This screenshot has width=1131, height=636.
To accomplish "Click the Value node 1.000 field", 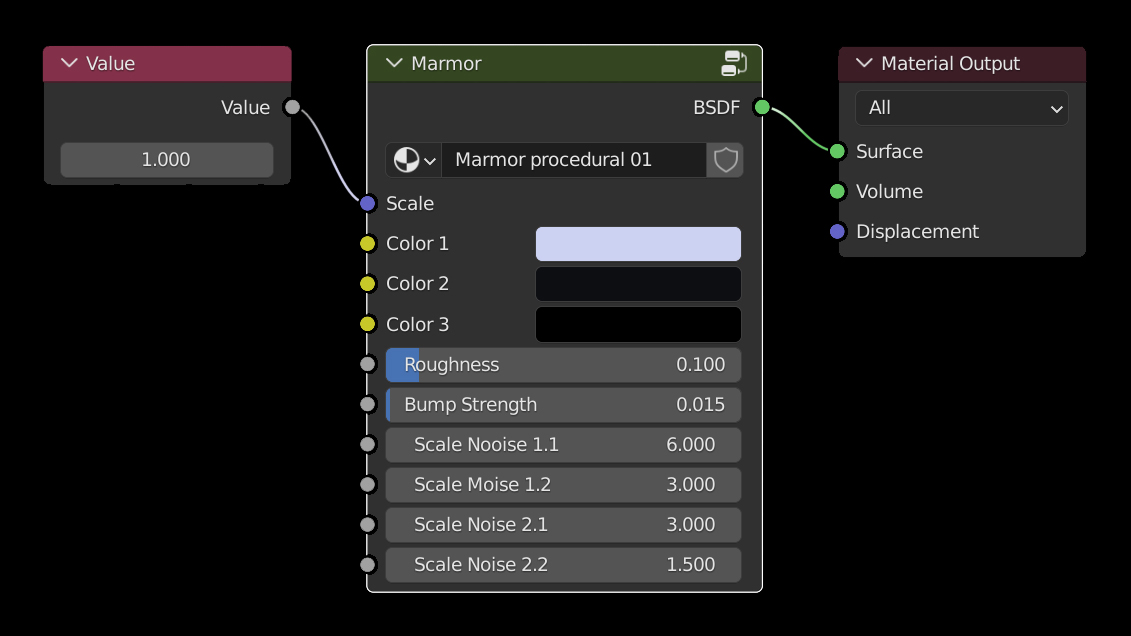I will [x=166, y=160].
